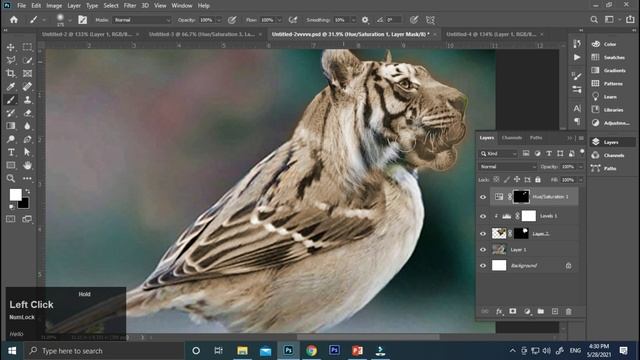Select the Eyedropper tool
The width and height of the screenshot is (640, 360).
click(x=11, y=87)
